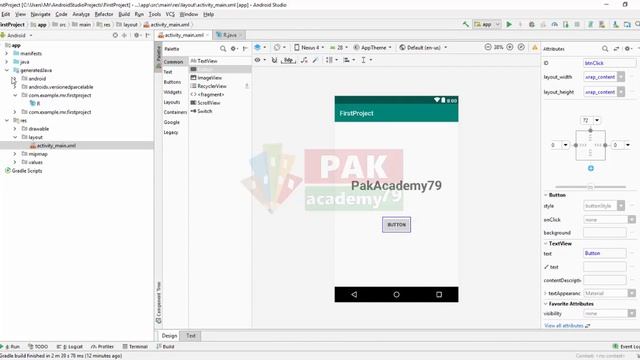Switch to the R.java editor tab
The height and width of the screenshot is (360, 640).
click(x=229, y=35)
